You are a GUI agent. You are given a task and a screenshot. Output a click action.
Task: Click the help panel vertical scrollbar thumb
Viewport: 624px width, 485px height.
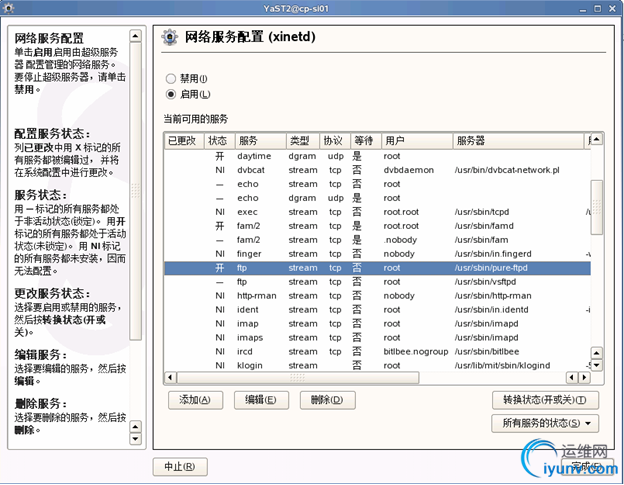(x=136, y=191)
